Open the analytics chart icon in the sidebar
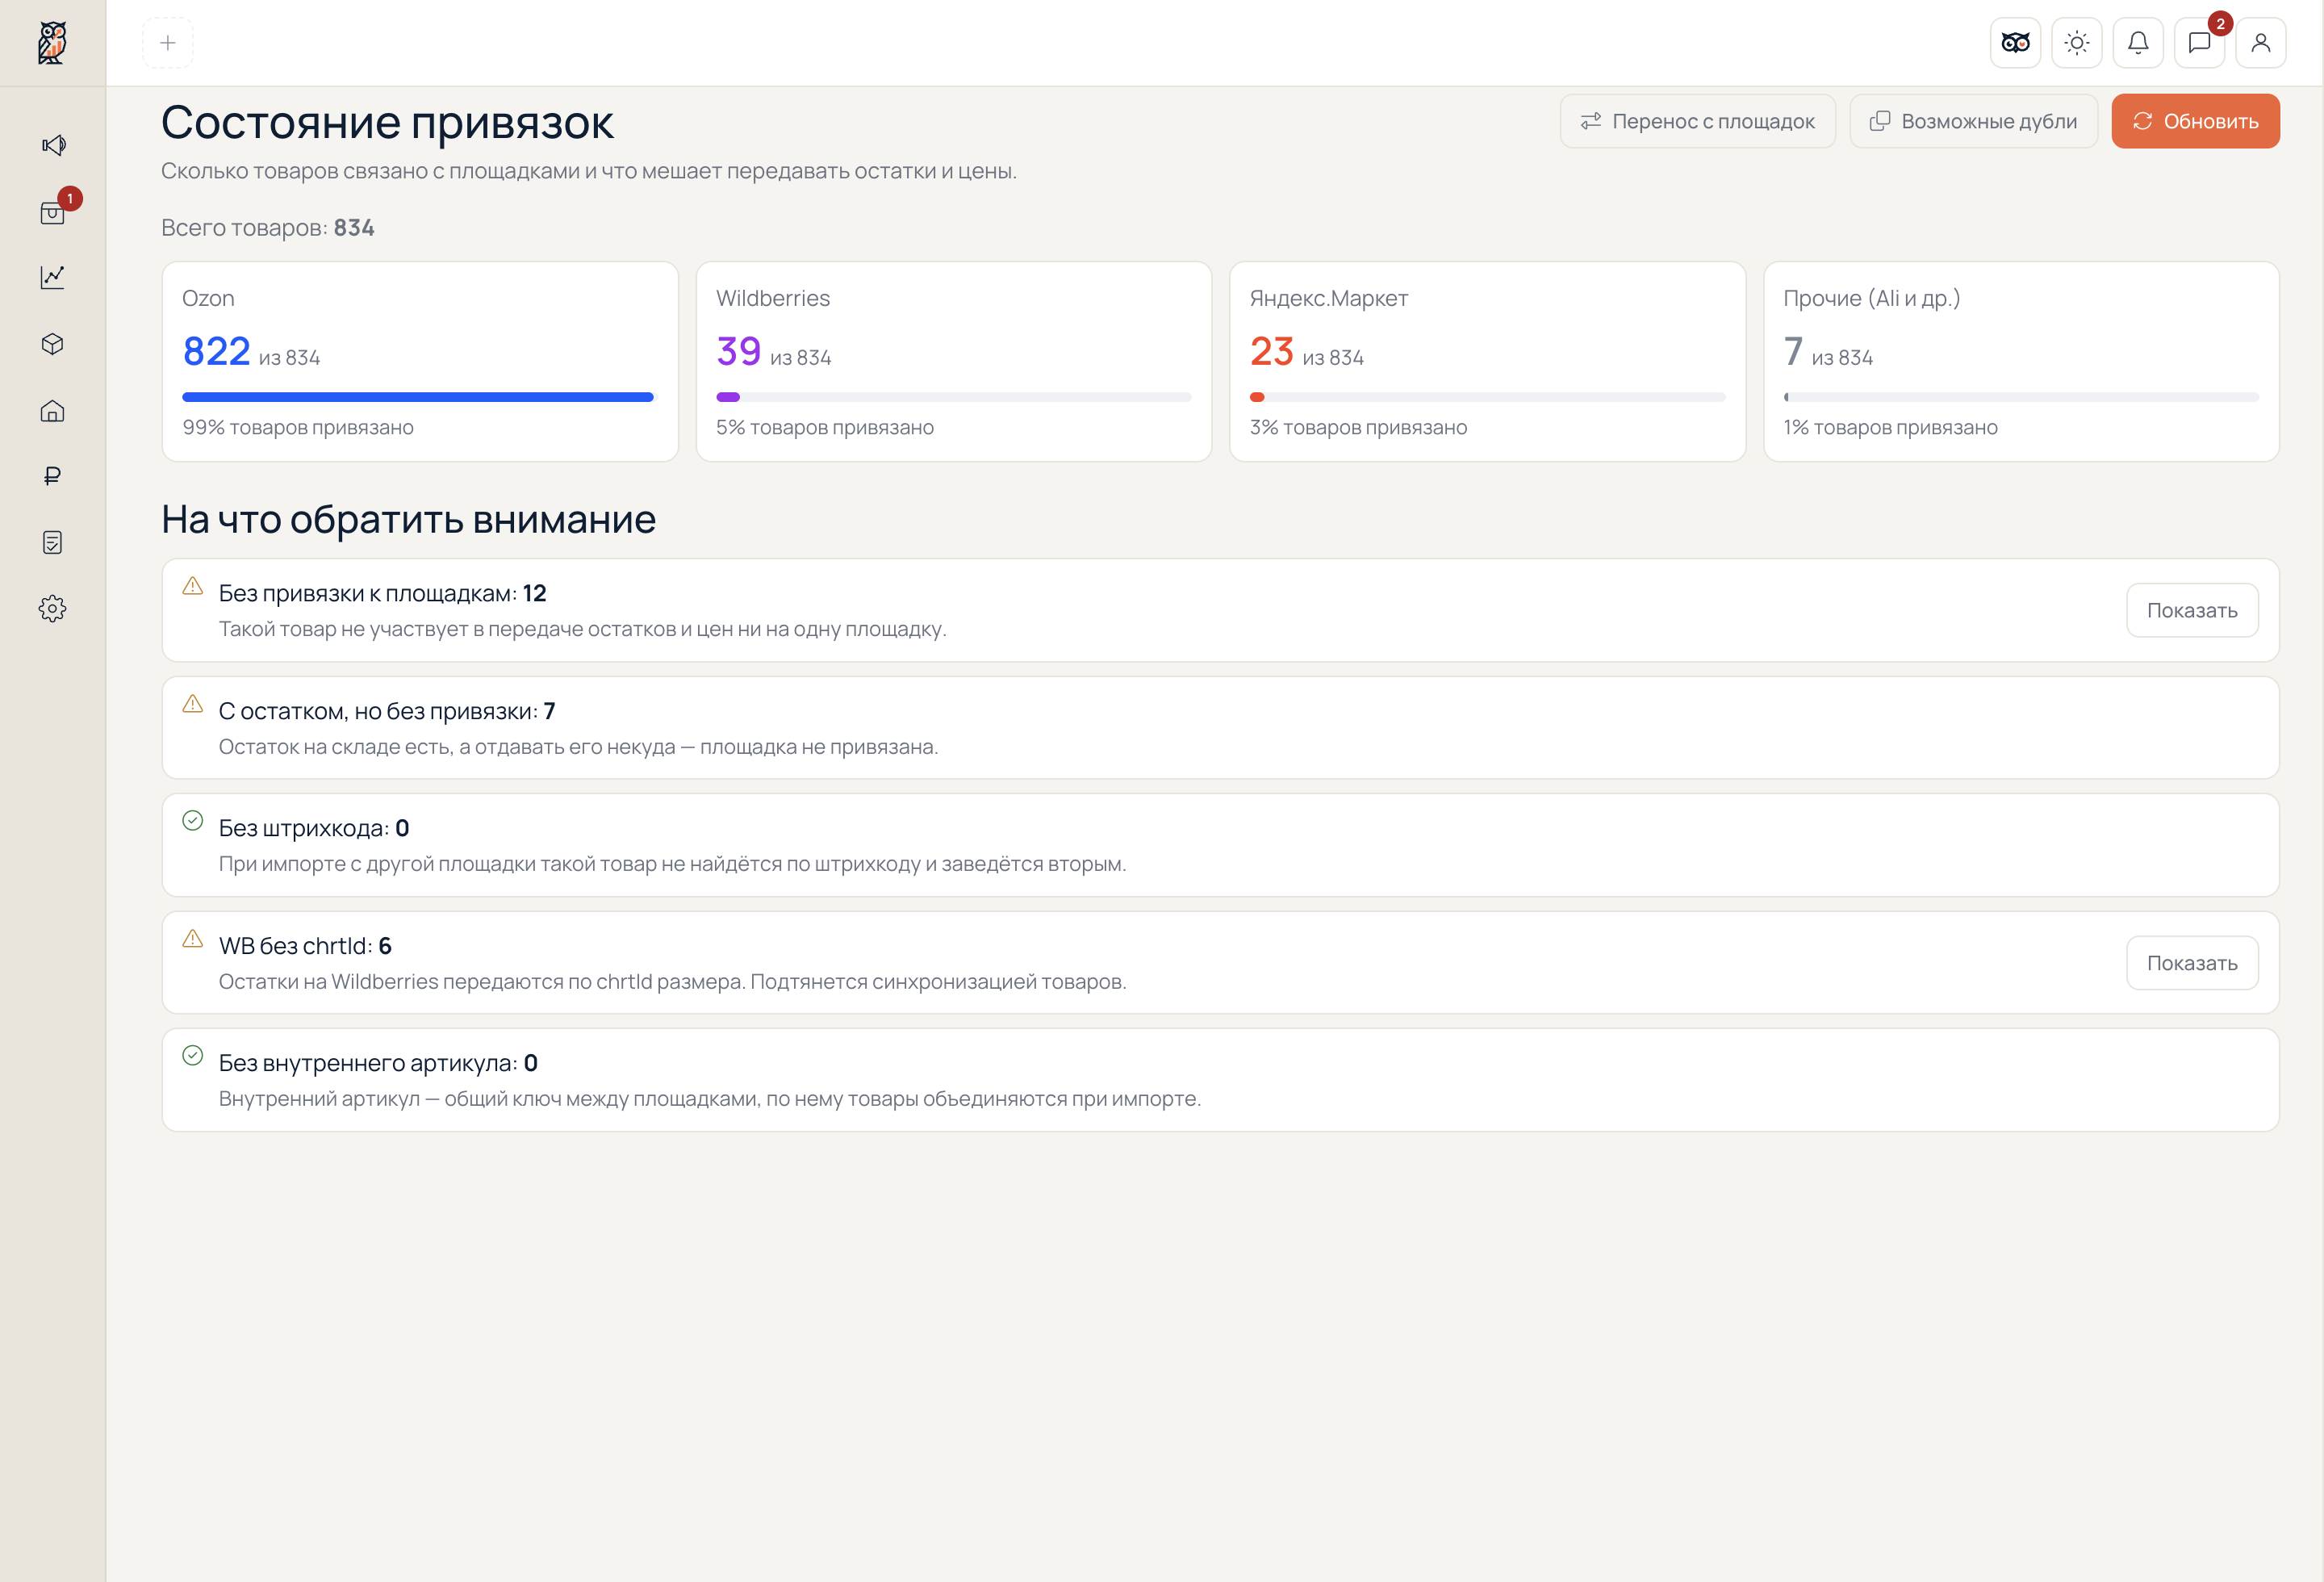The height and width of the screenshot is (1582, 2324). click(x=53, y=277)
